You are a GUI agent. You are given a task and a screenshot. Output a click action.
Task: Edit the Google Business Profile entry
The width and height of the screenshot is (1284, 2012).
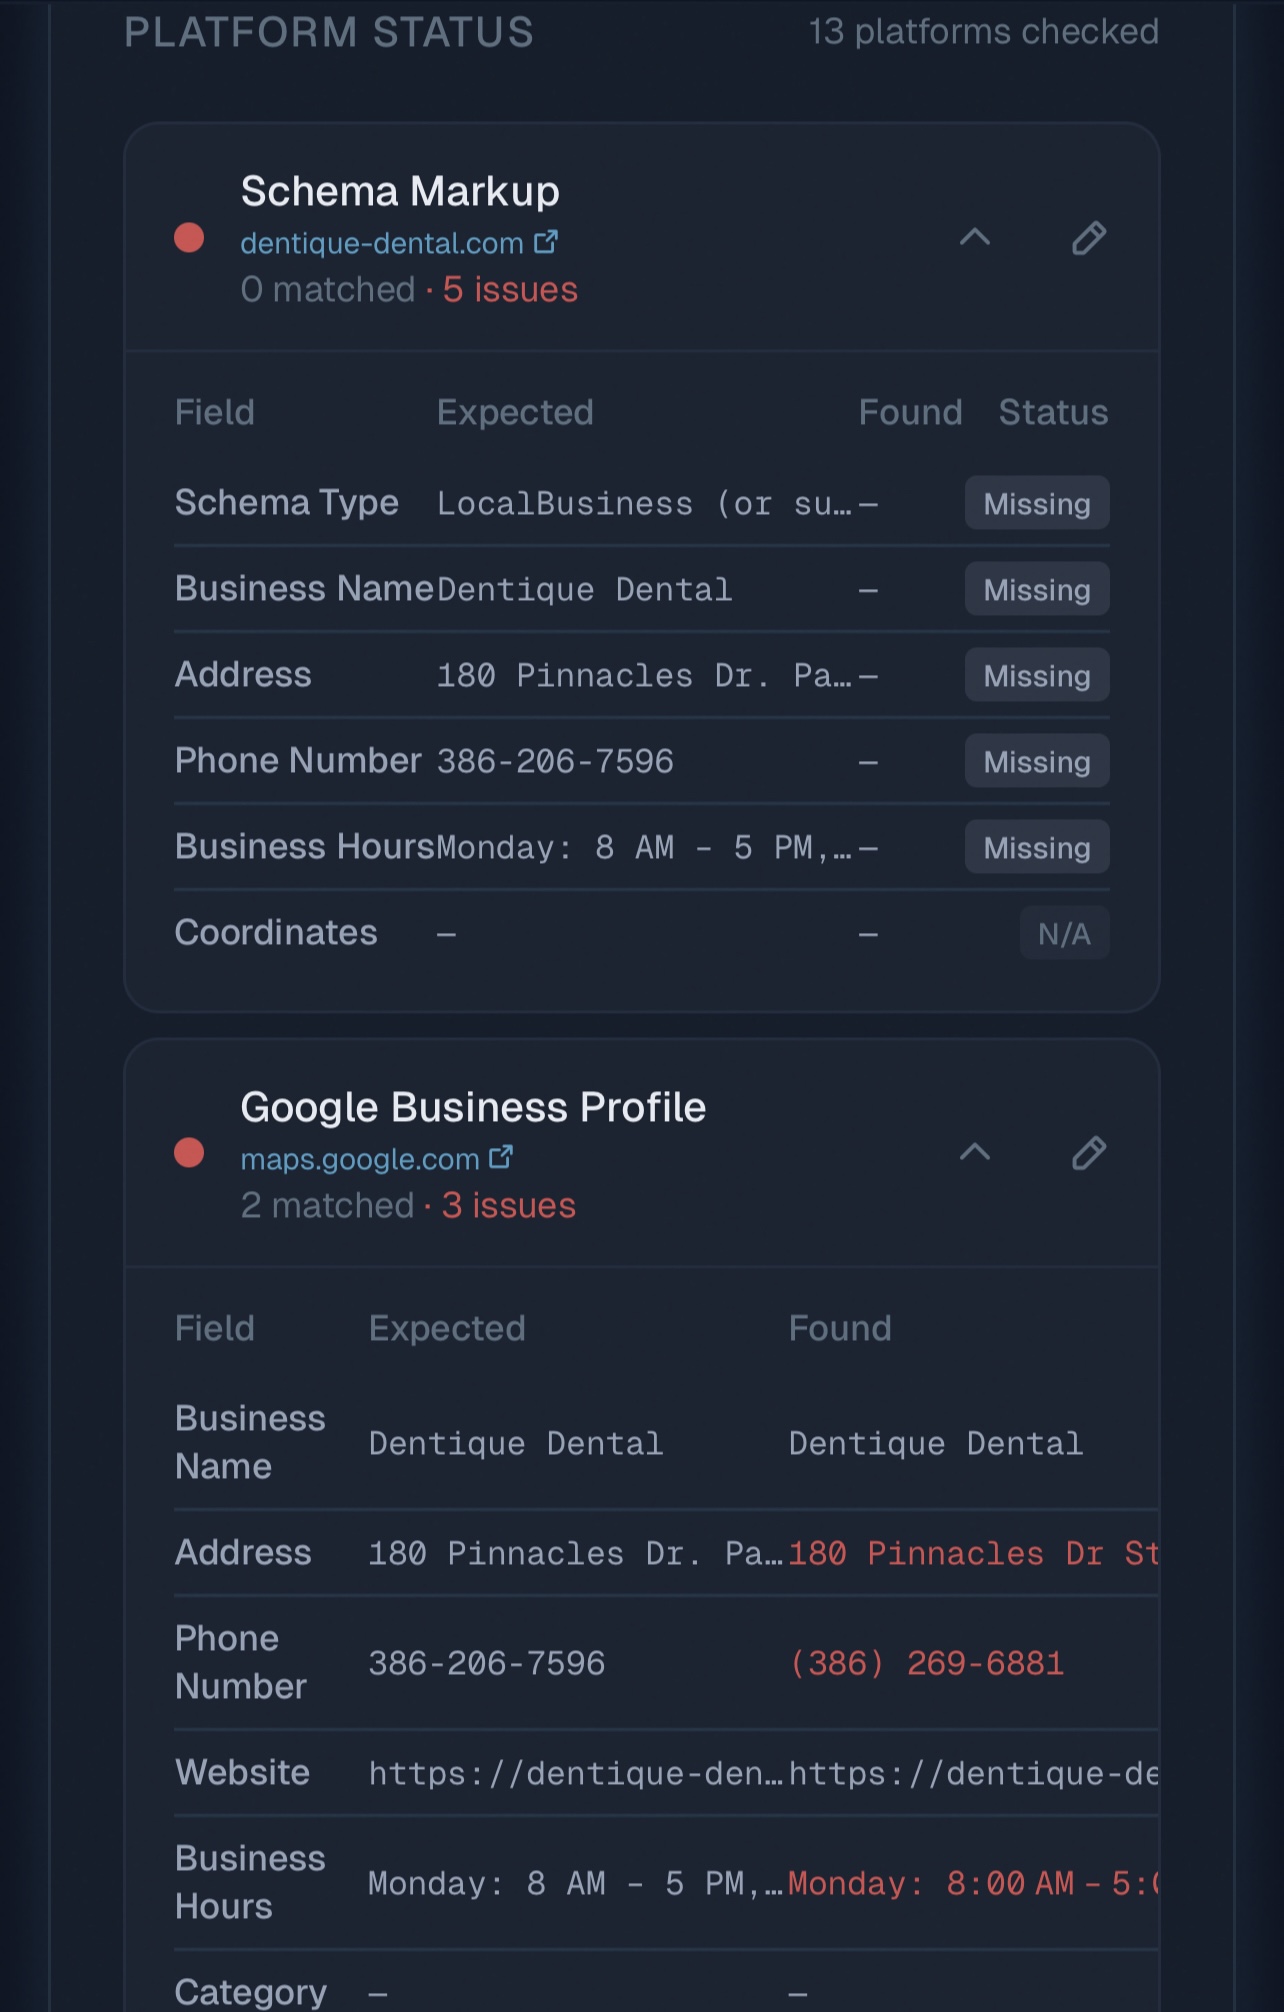click(1089, 1153)
